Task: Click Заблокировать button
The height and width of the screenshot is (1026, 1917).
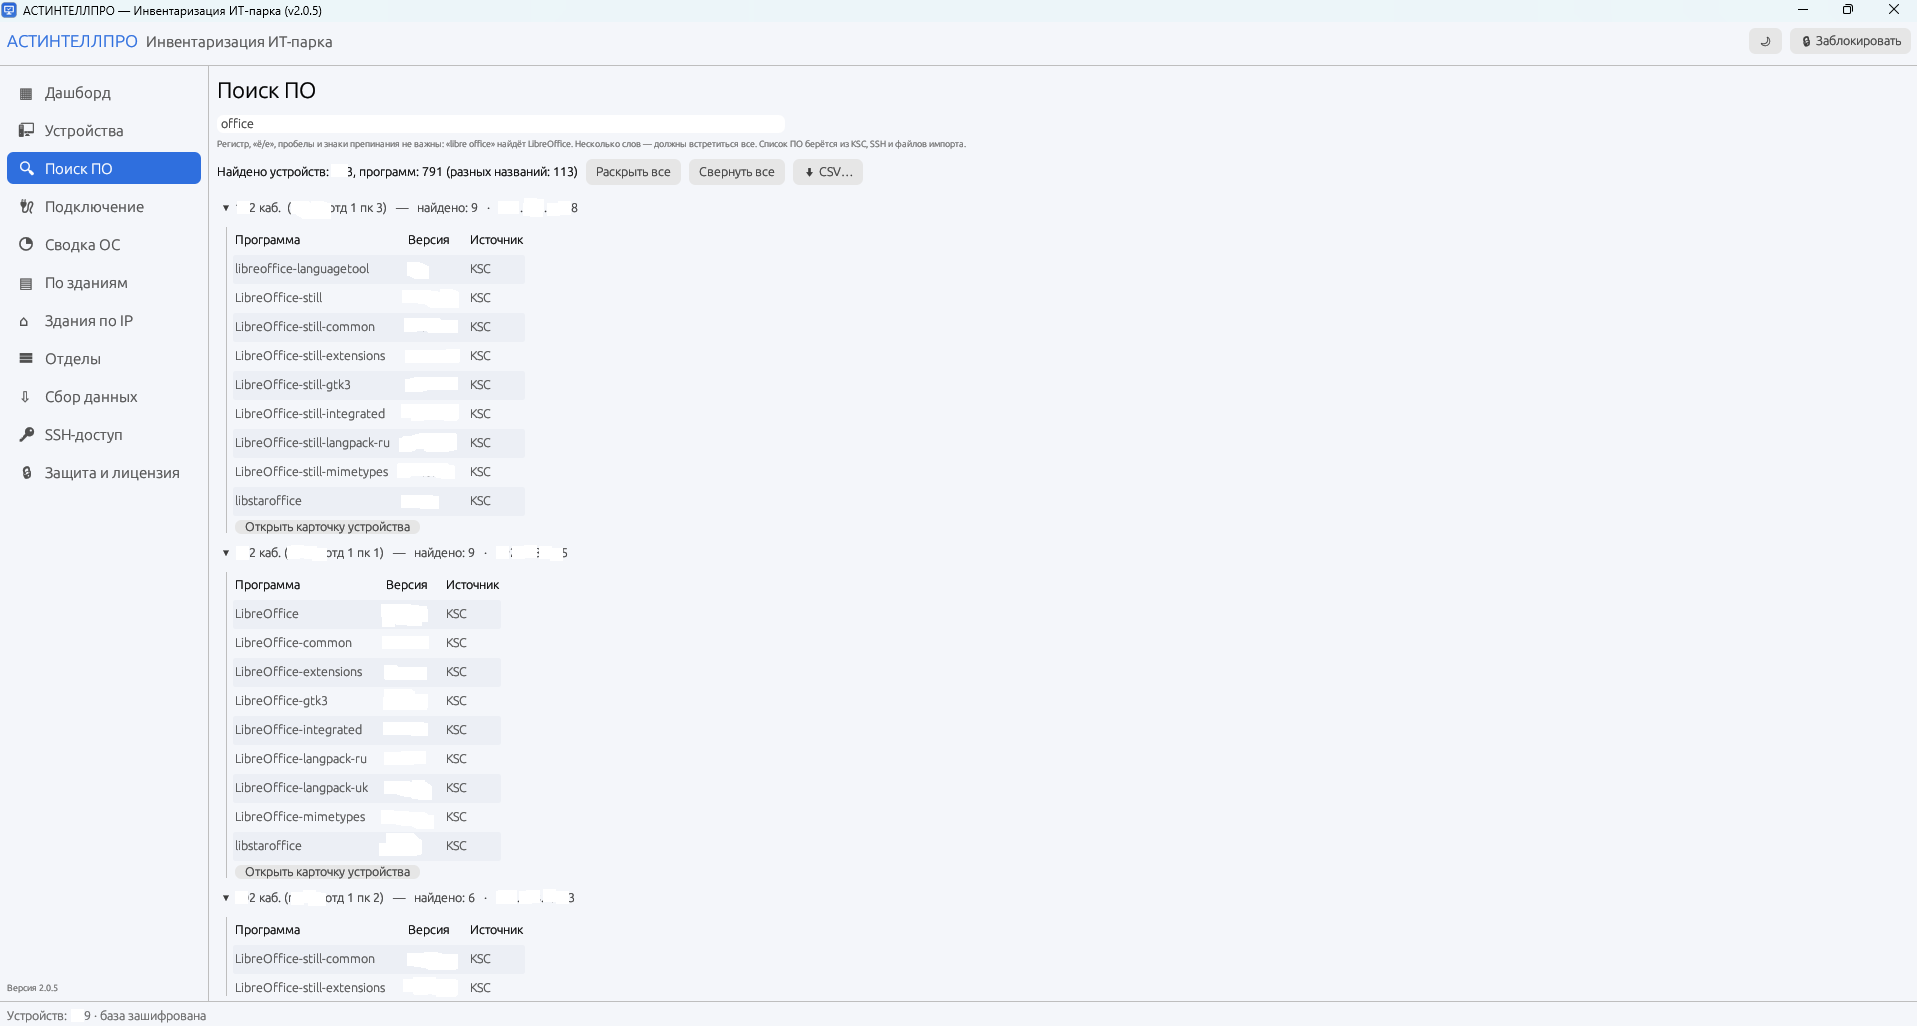Action: pos(1850,41)
